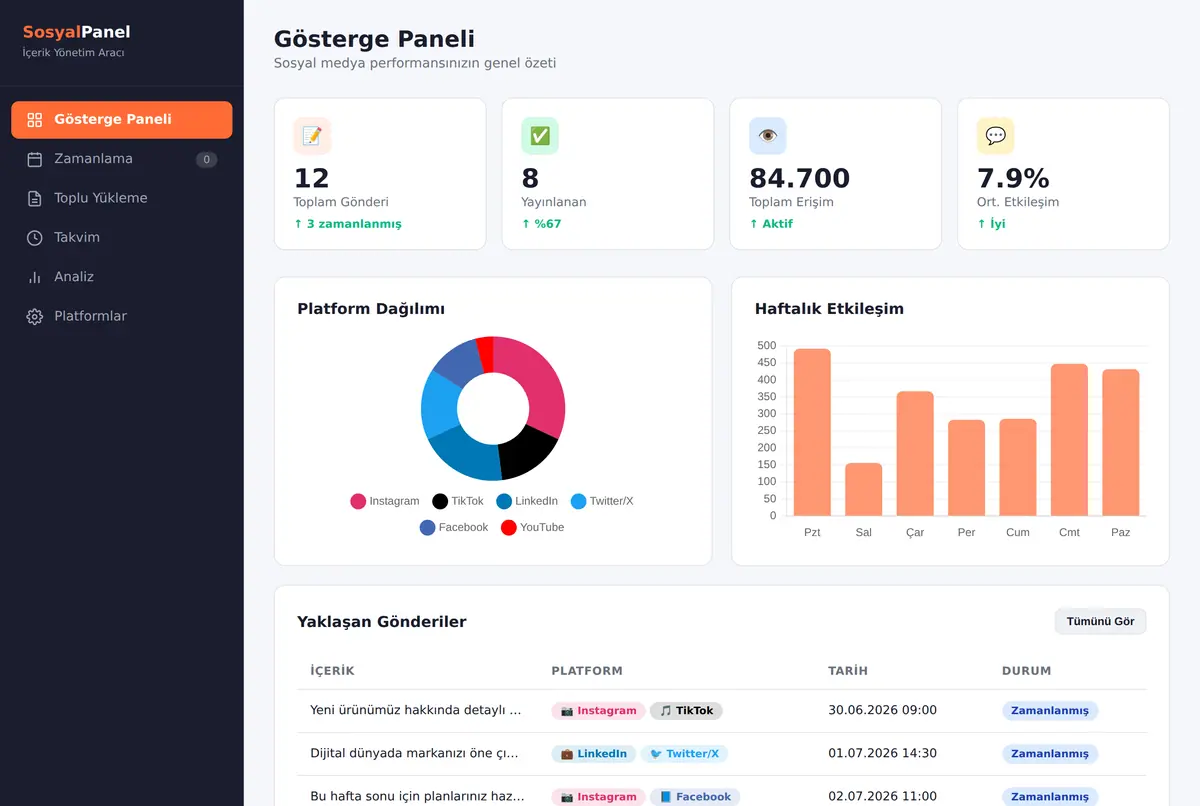
Task: Click the Zamanlama count badge
Action: point(206,159)
